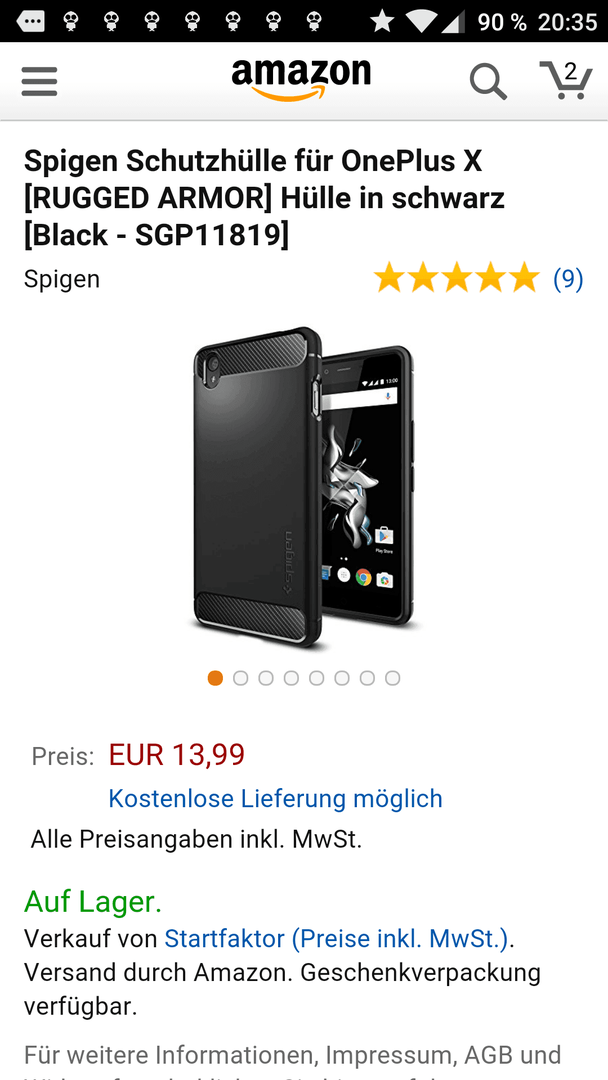Select the first orange pagination dot
The height and width of the screenshot is (1080, 608).
216,678
